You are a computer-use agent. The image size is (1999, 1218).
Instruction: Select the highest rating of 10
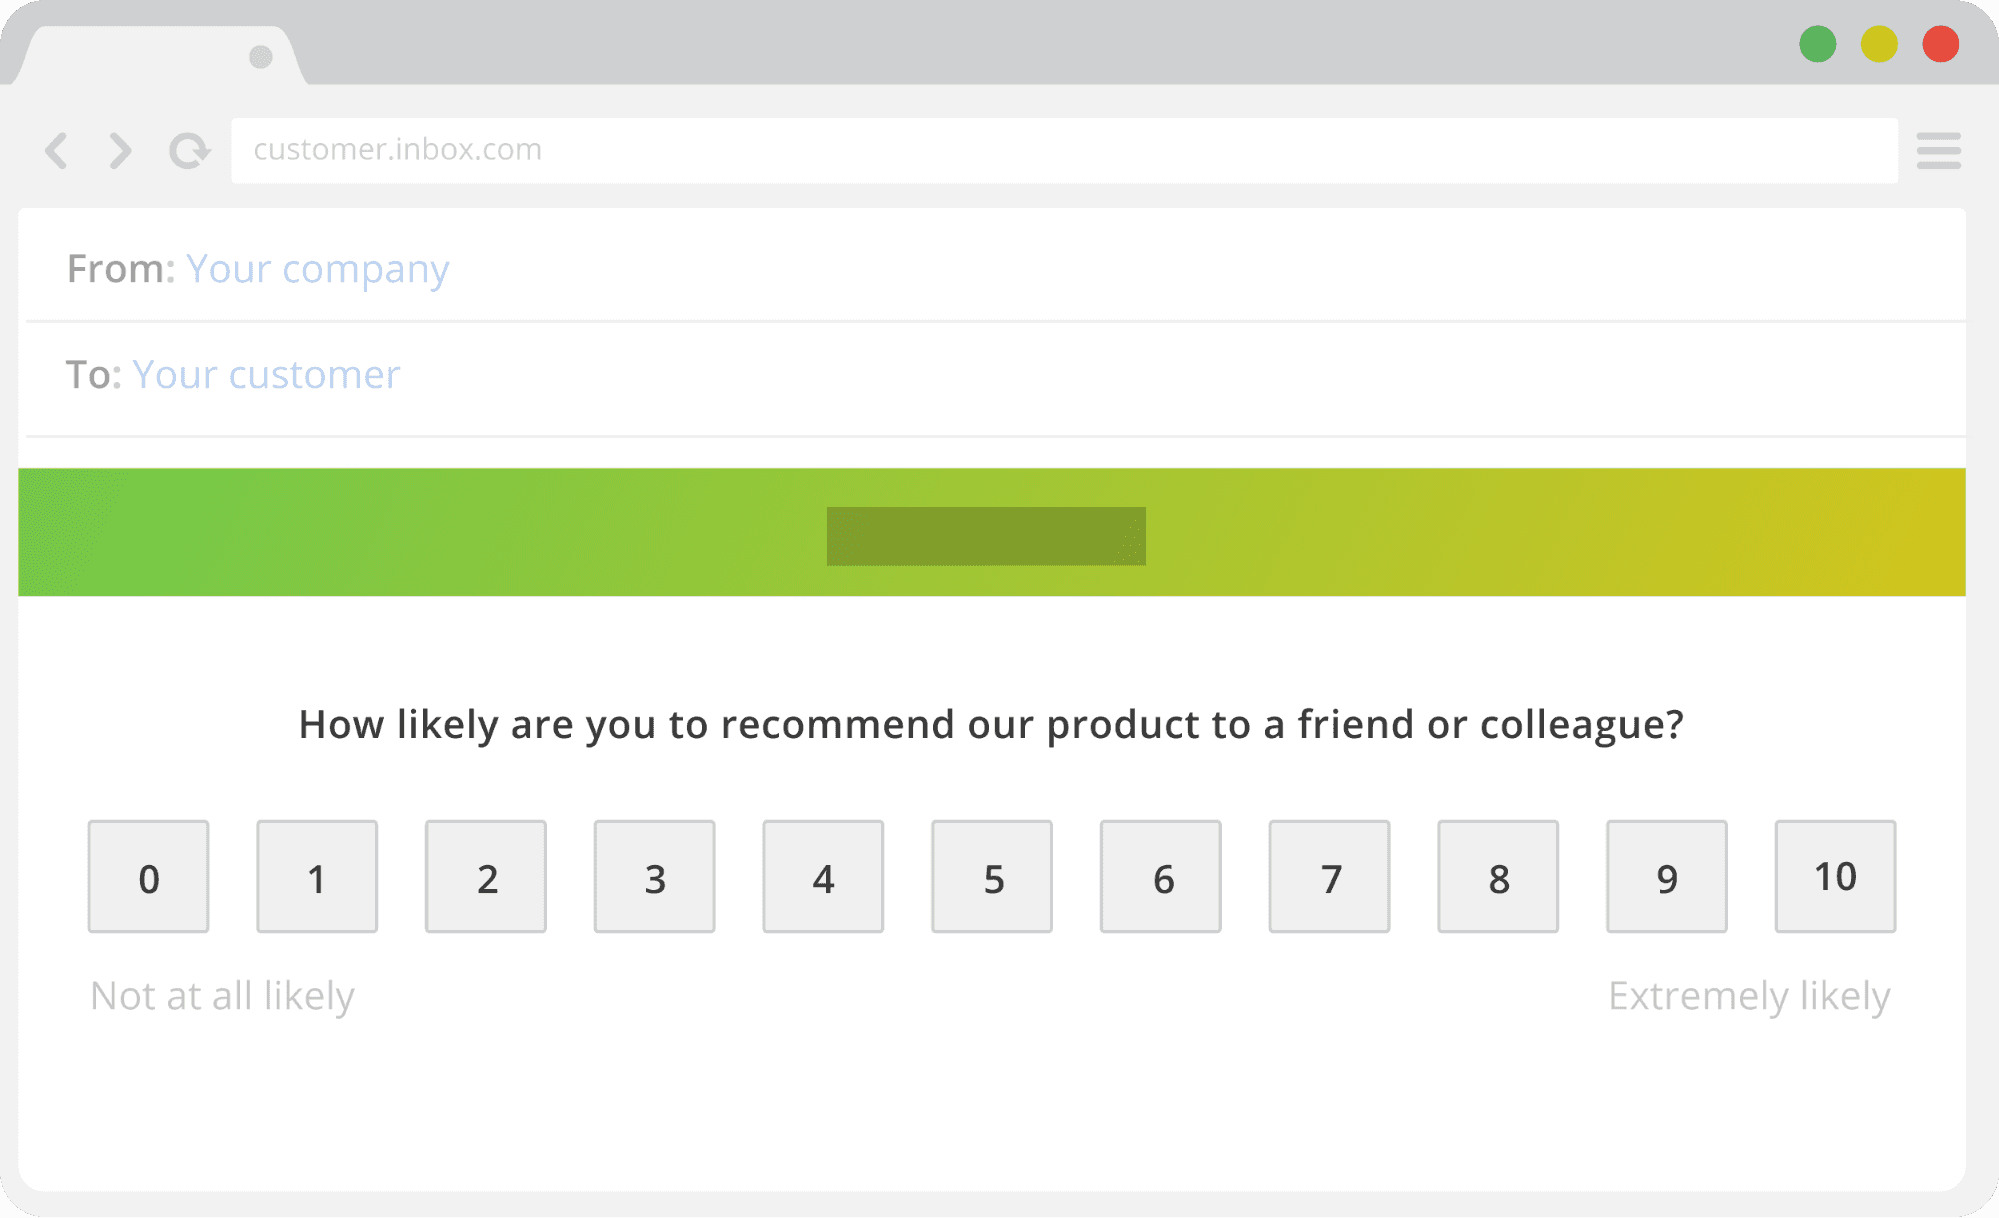coord(1835,877)
